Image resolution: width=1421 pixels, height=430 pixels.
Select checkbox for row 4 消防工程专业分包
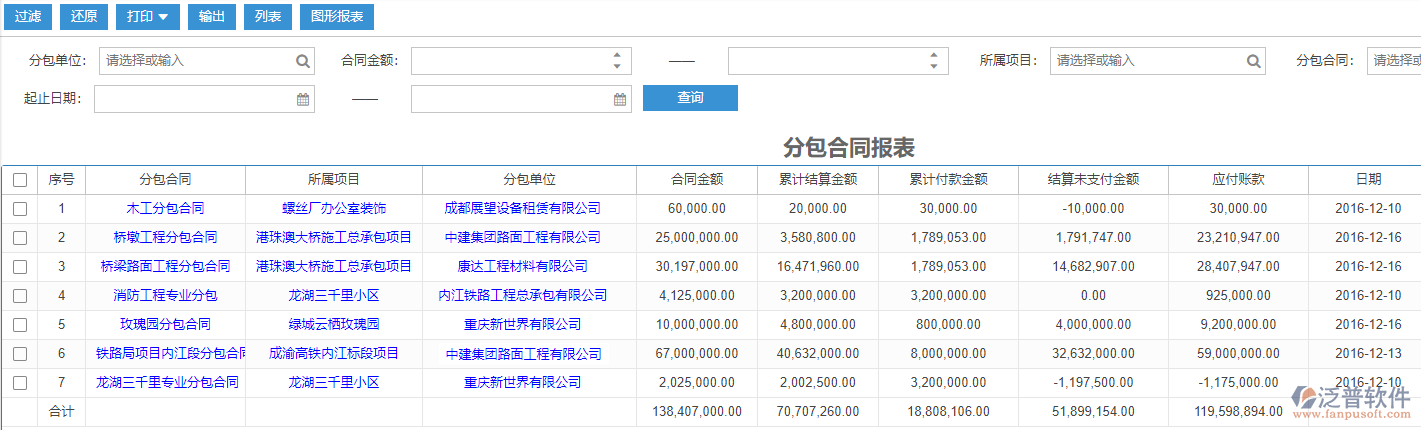click(20, 296)
